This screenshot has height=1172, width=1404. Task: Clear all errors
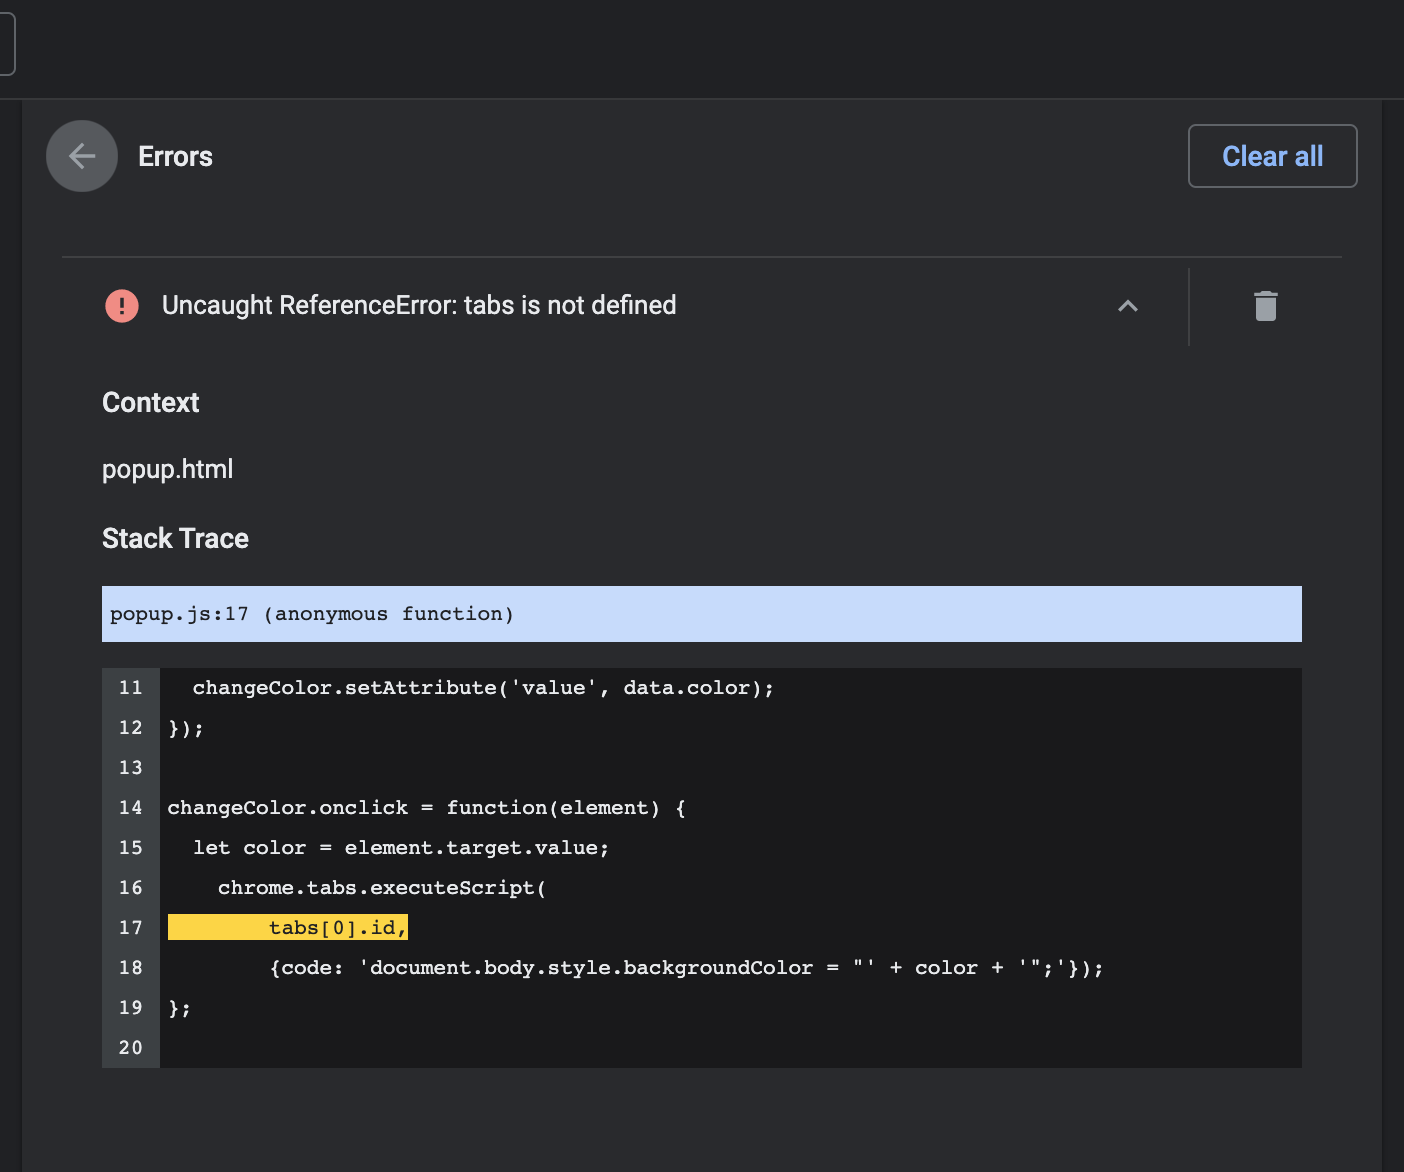(1272, 156)
